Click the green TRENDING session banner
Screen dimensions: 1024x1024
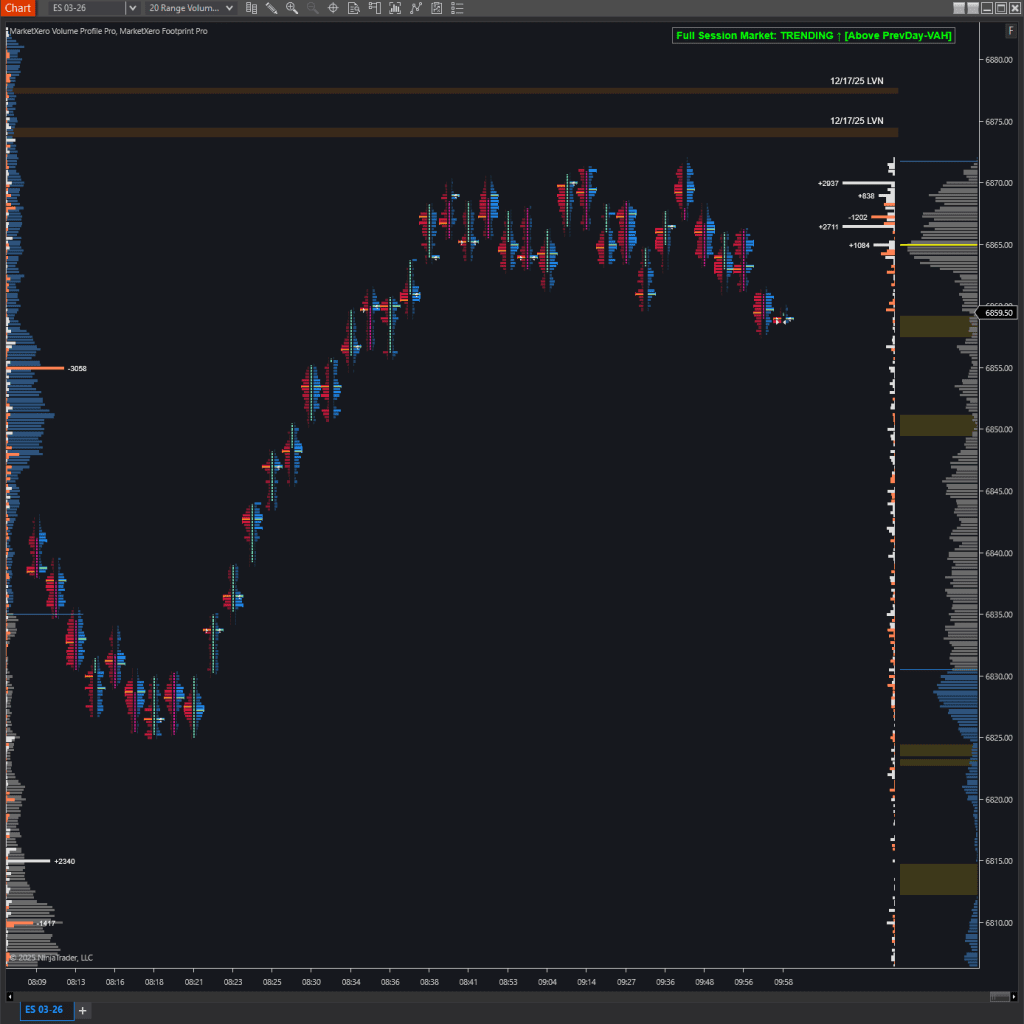tap(813, 34)
